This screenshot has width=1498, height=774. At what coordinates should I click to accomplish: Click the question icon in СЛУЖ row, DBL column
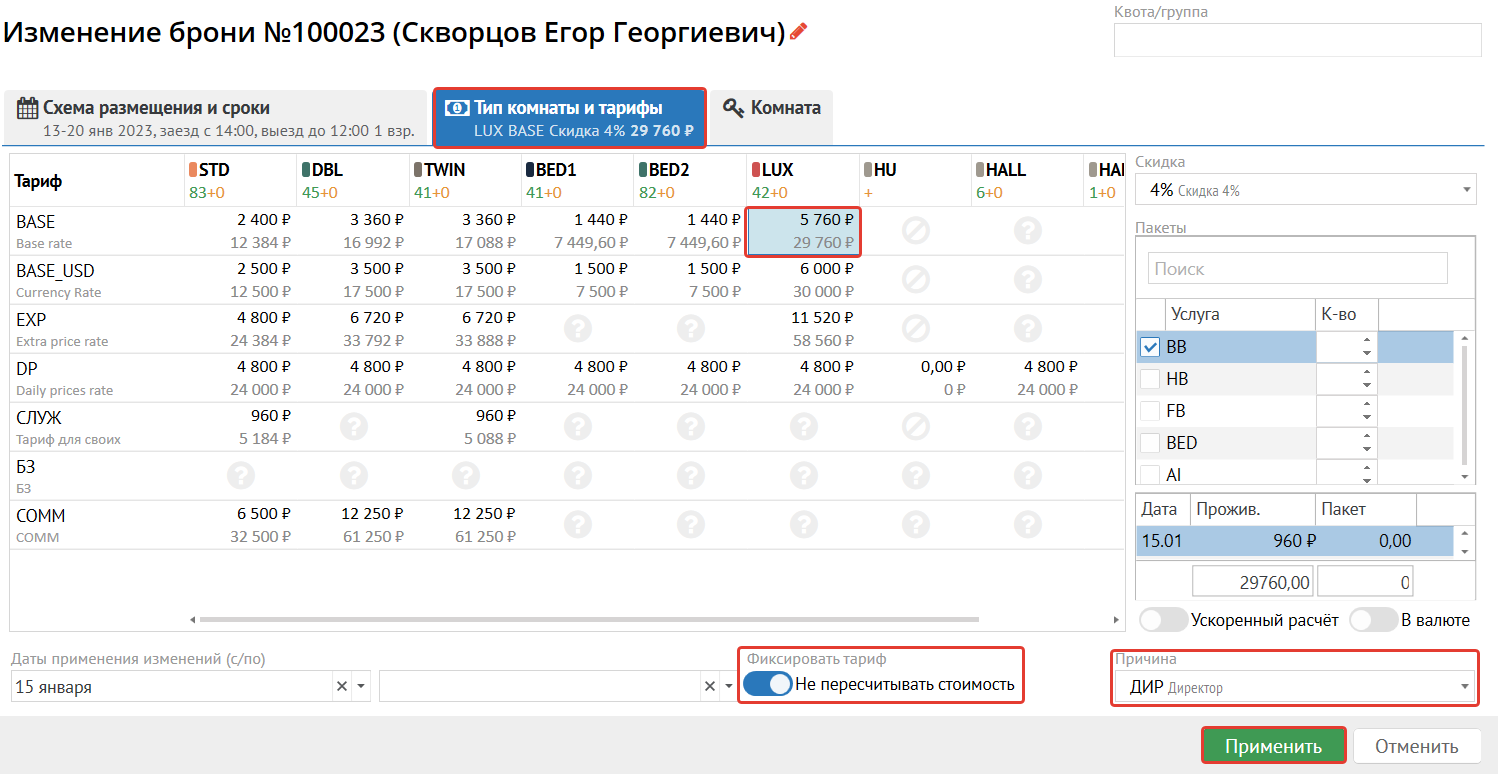(353, 427)
